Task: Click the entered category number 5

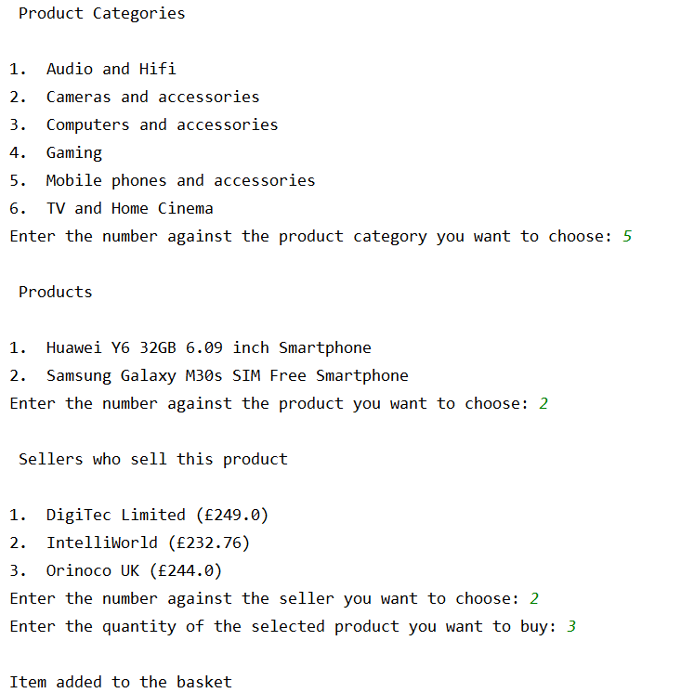Action: (x=627, y=237)
